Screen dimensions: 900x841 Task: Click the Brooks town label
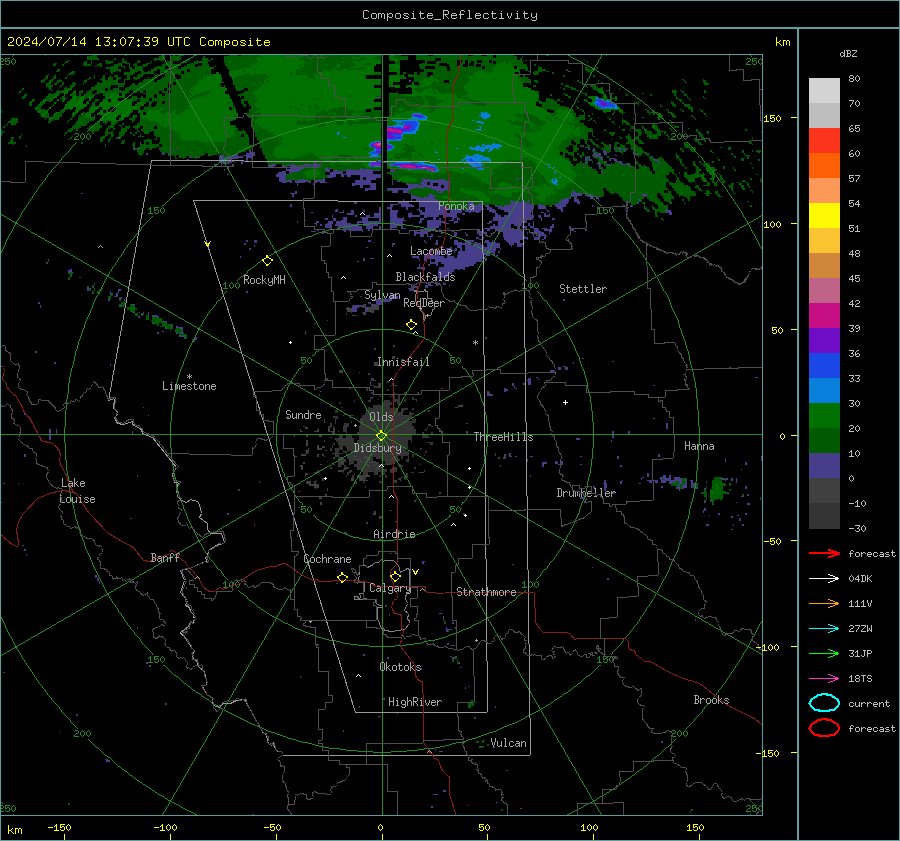(x=711, y=700)
